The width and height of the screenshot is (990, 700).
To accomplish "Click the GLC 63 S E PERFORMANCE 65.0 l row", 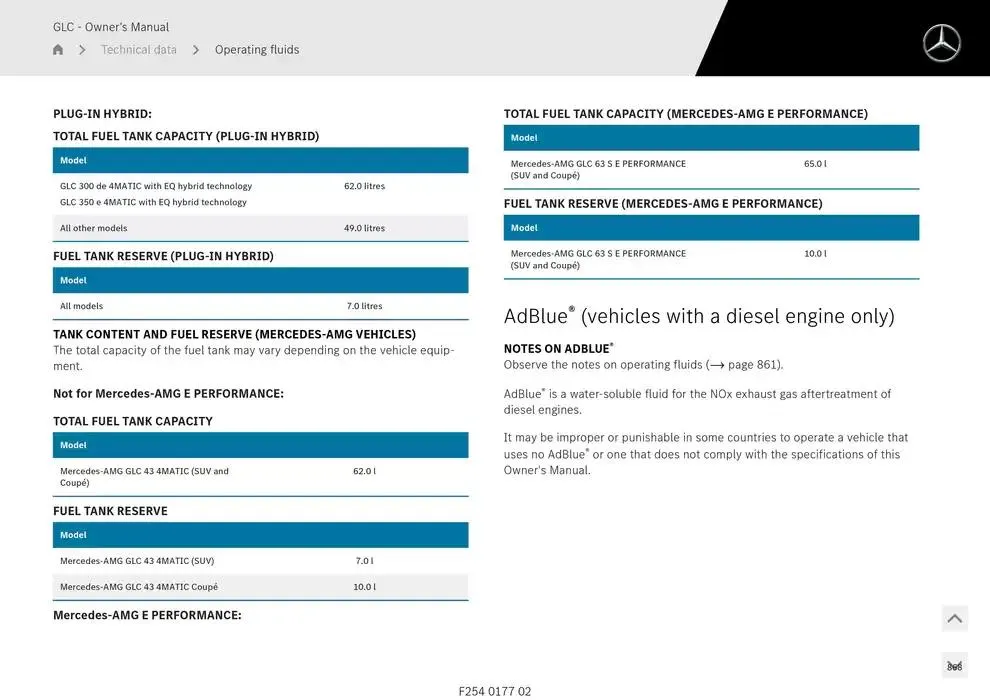I will pos(711,169).
